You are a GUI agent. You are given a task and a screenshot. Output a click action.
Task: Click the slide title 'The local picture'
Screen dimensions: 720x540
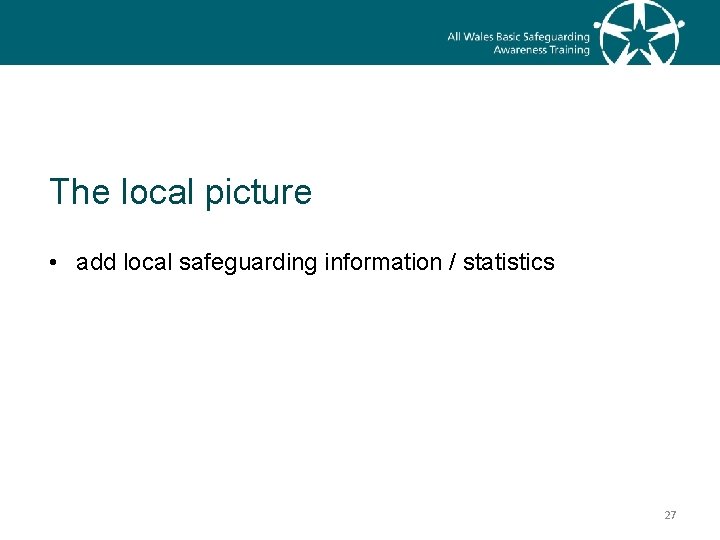point(180,192)
